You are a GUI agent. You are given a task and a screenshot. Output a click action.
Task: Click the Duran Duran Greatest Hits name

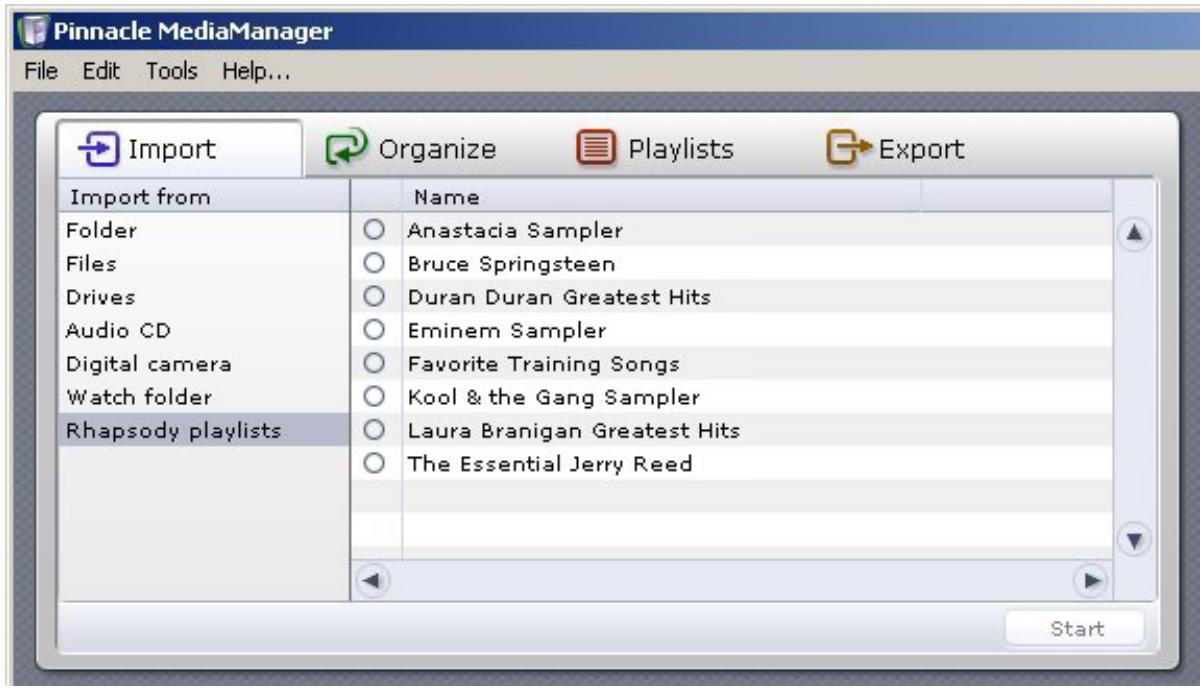pos(559,298)
